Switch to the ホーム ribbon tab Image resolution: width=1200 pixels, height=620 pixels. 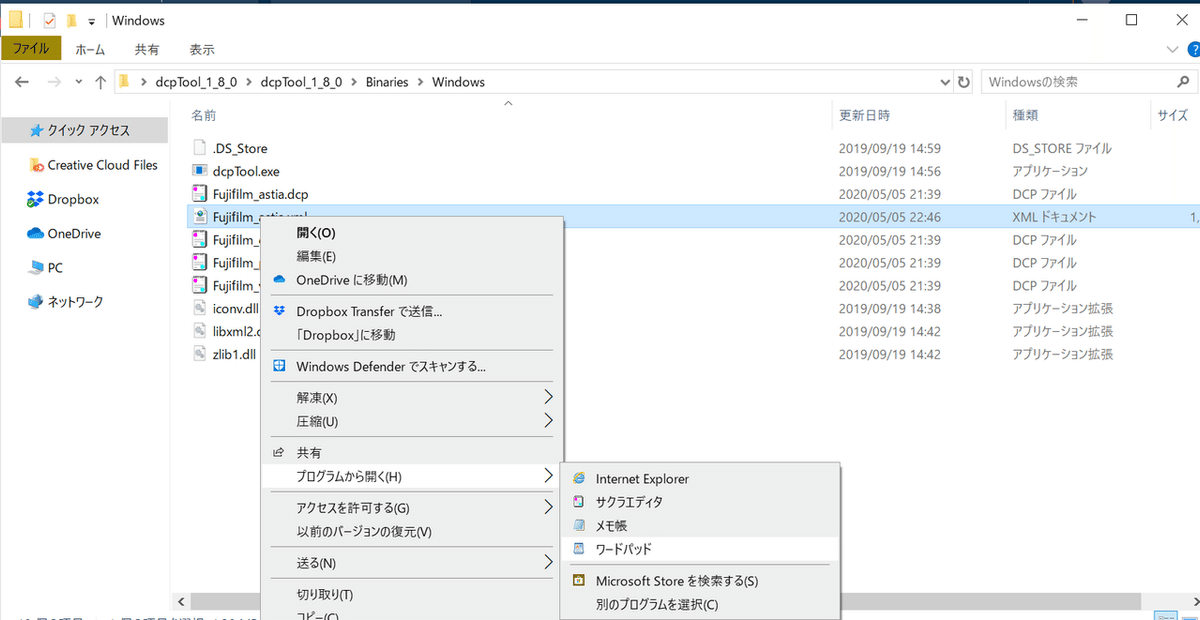(x=91, y=49)
